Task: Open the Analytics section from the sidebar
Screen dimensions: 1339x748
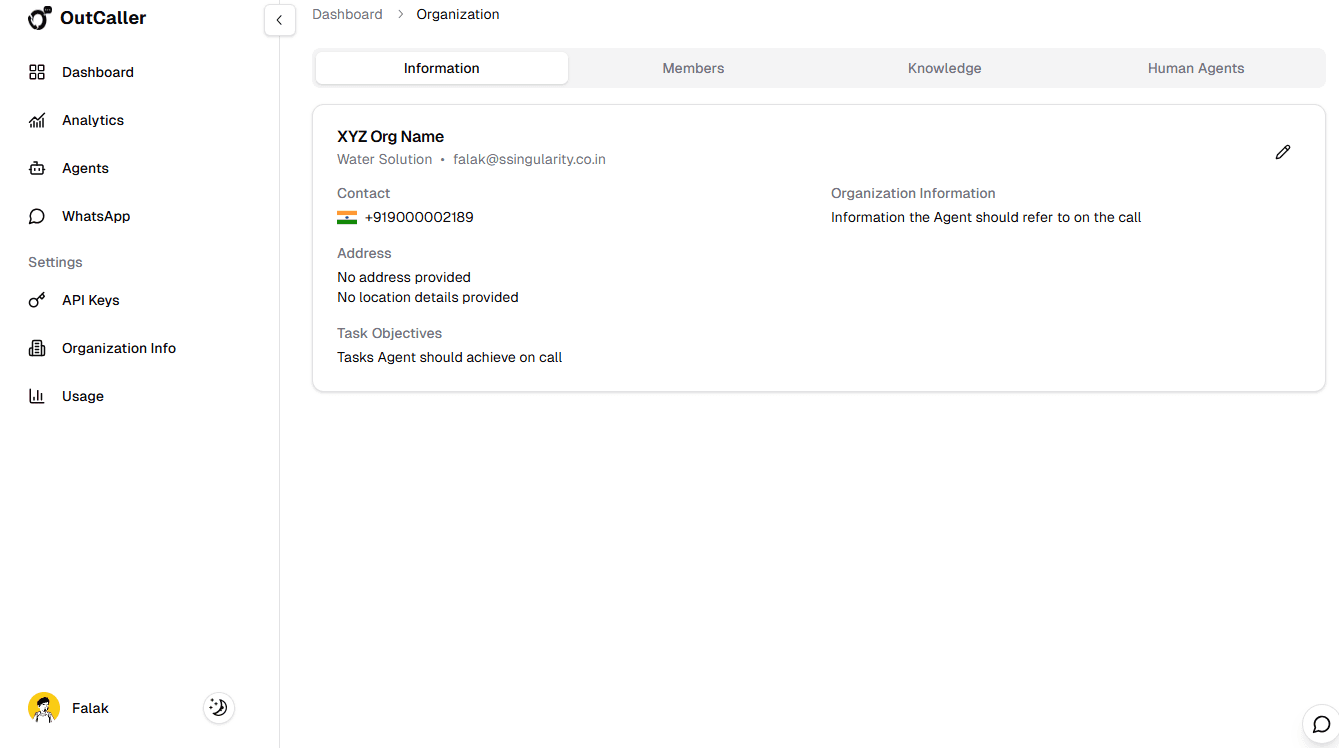Action: tap(90, 120)
